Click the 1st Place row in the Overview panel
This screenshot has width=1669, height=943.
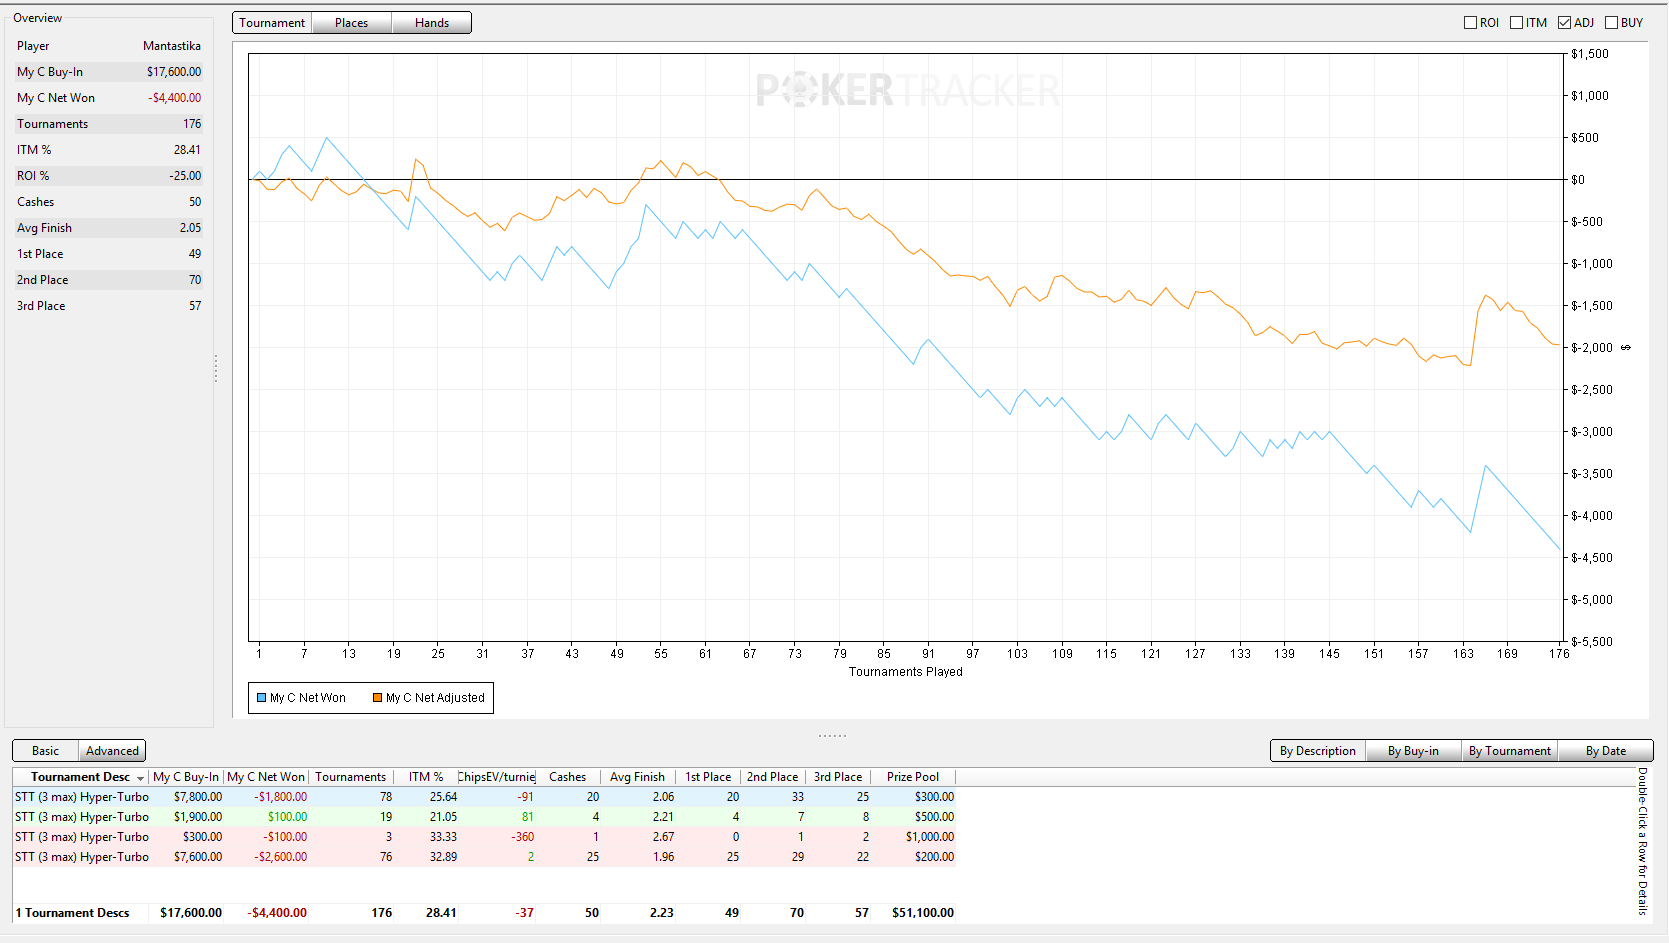(109, 254)
